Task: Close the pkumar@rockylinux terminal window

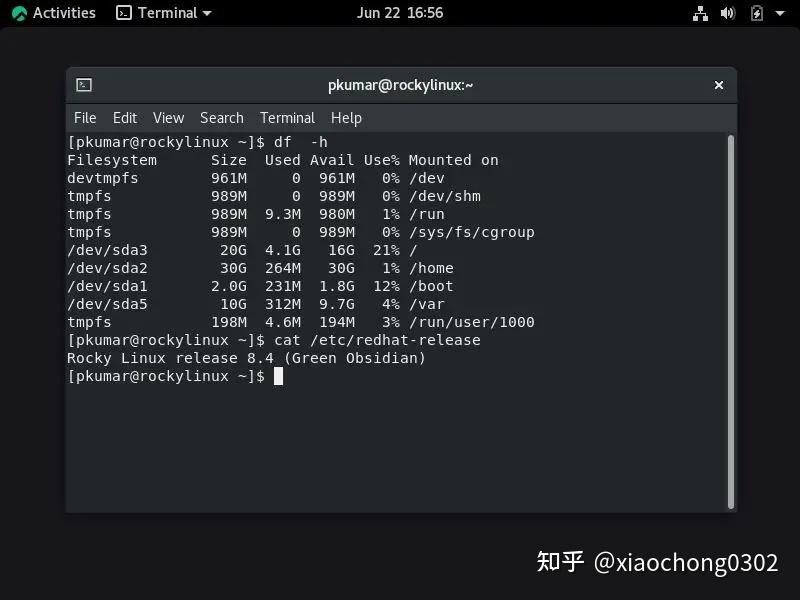Action: 719,85
